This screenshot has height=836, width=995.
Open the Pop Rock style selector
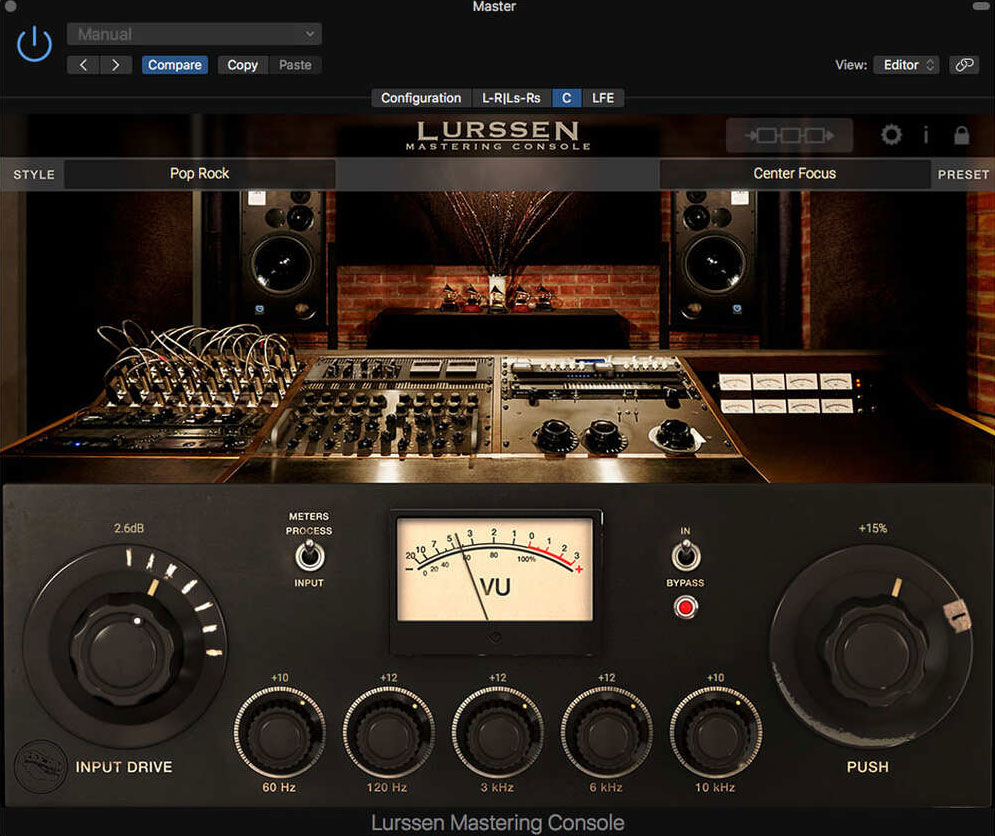[199, 173]
